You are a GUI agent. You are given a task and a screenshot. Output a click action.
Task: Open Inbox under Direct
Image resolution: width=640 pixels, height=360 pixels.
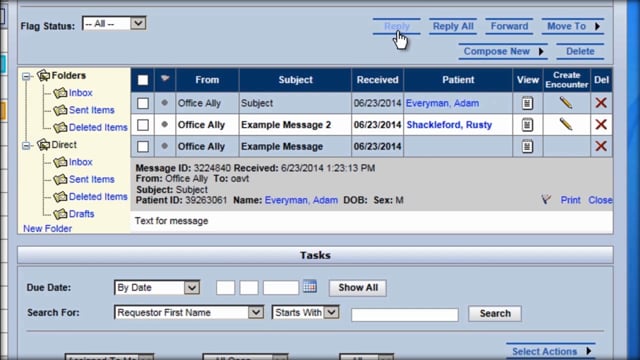click(80, 162)
